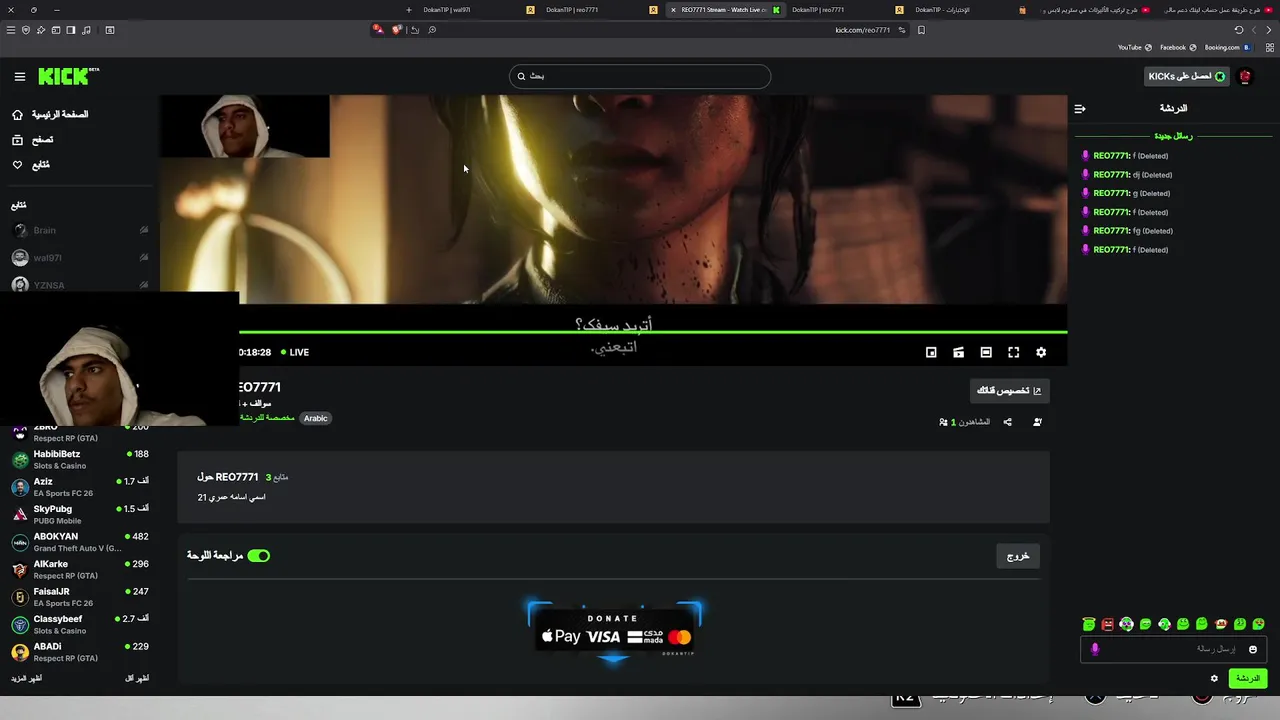Open the SkyPubg channel
The width and height of the screenshot is (1280, 720).
(78, 514)
